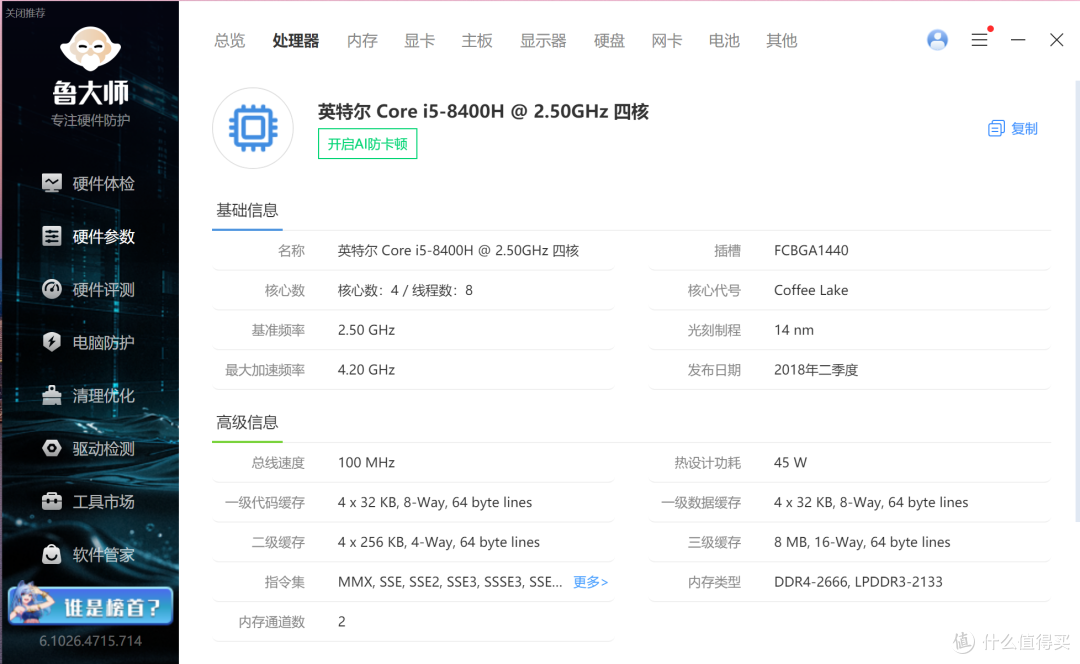This screenshot has width=1080, height=664.
Task: Open the 硬件体检 monitor icon
Action: click(52, 183)
